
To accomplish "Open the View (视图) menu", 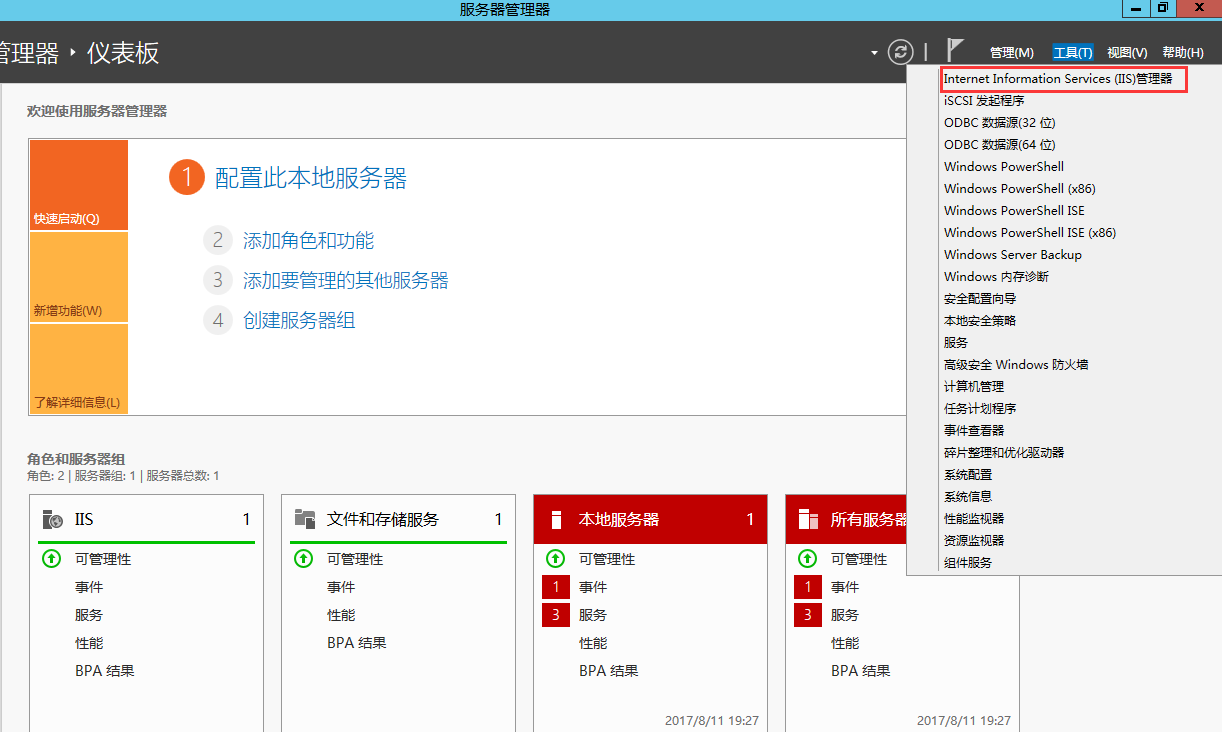I will coord(1127,53).
